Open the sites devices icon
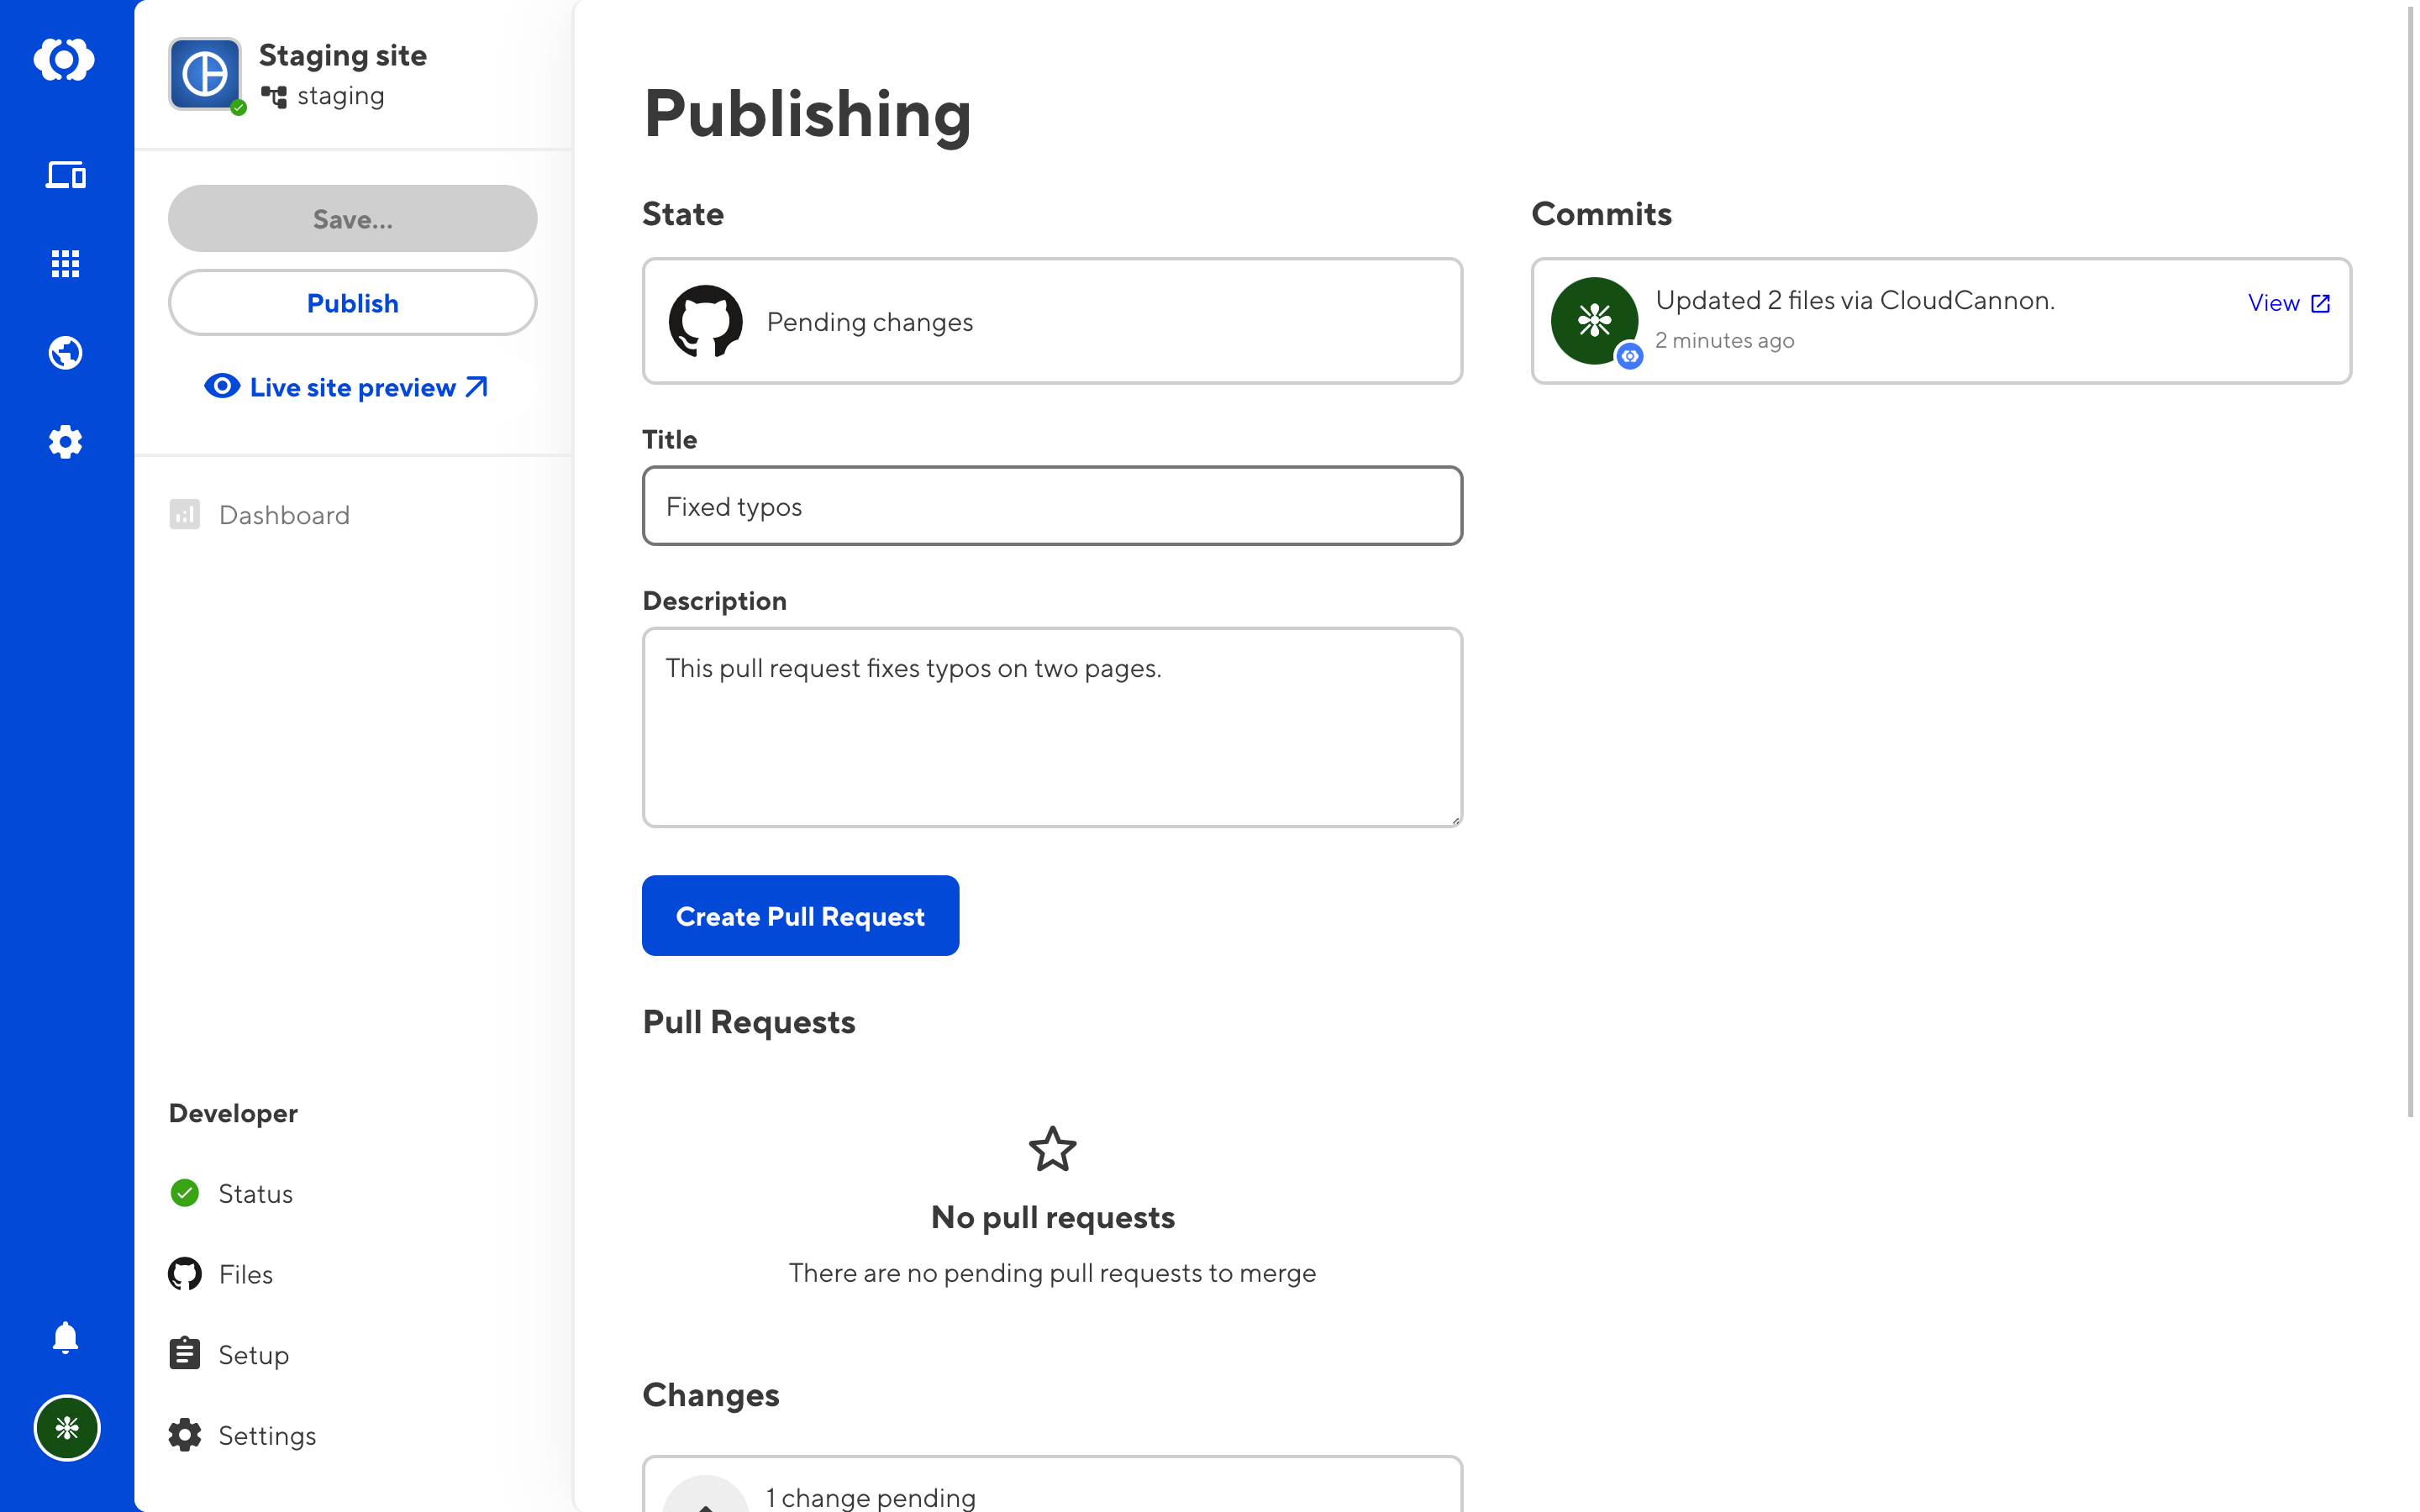Screen dimensions: 2420x1512 point(65,175)
